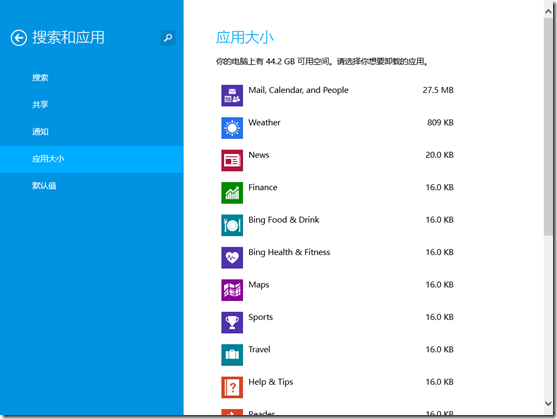Image resolution: width=557 pixels, height=419 pixels.
Task: Select the Help & Tips question mark icon
Action: 232,387
